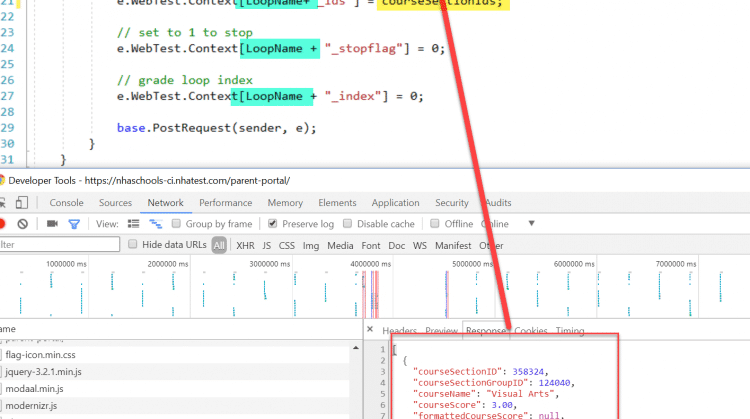Click the courseSectionID value 358324

pos(528,372)
